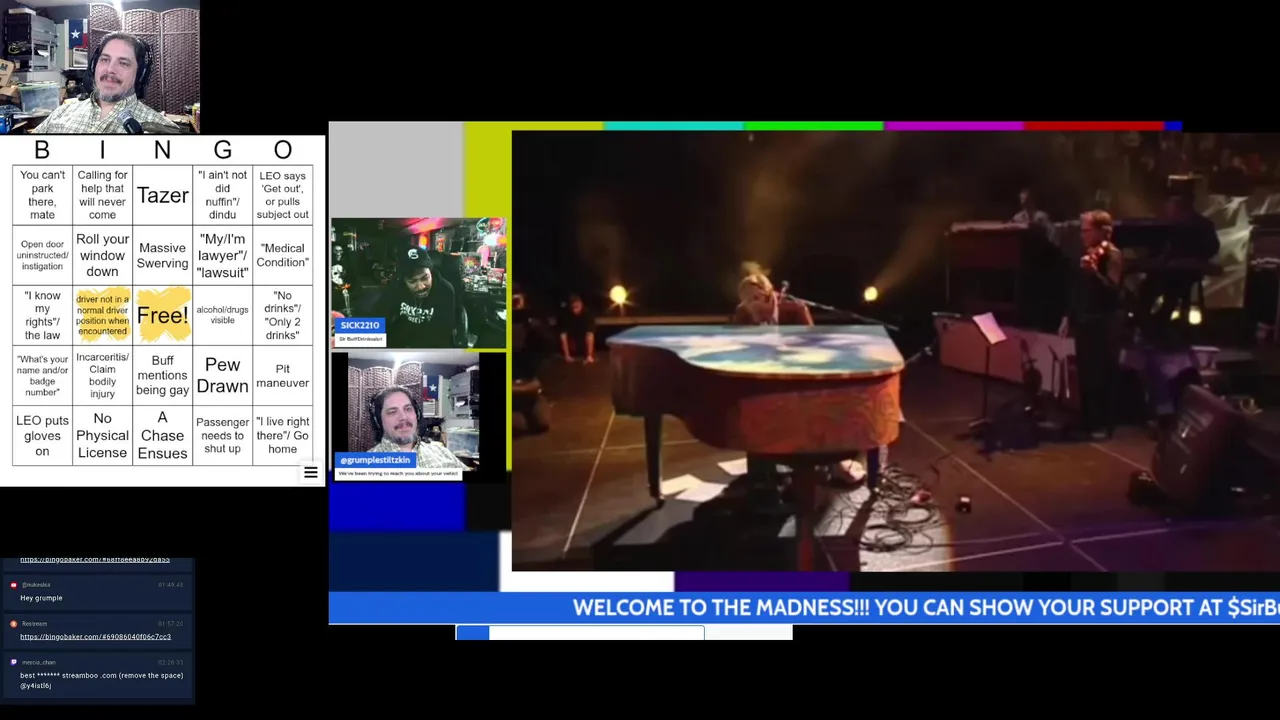Screen dimensions: 1280x720
Task: Mark the 'Tazer' bingo square
Action: coord(162,195)
